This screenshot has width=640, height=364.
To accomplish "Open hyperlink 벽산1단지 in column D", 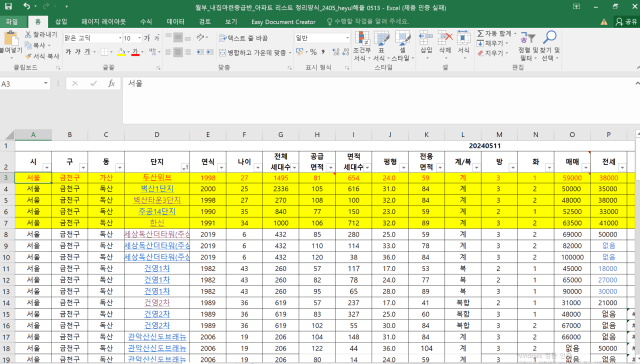I will pos(157,189).
